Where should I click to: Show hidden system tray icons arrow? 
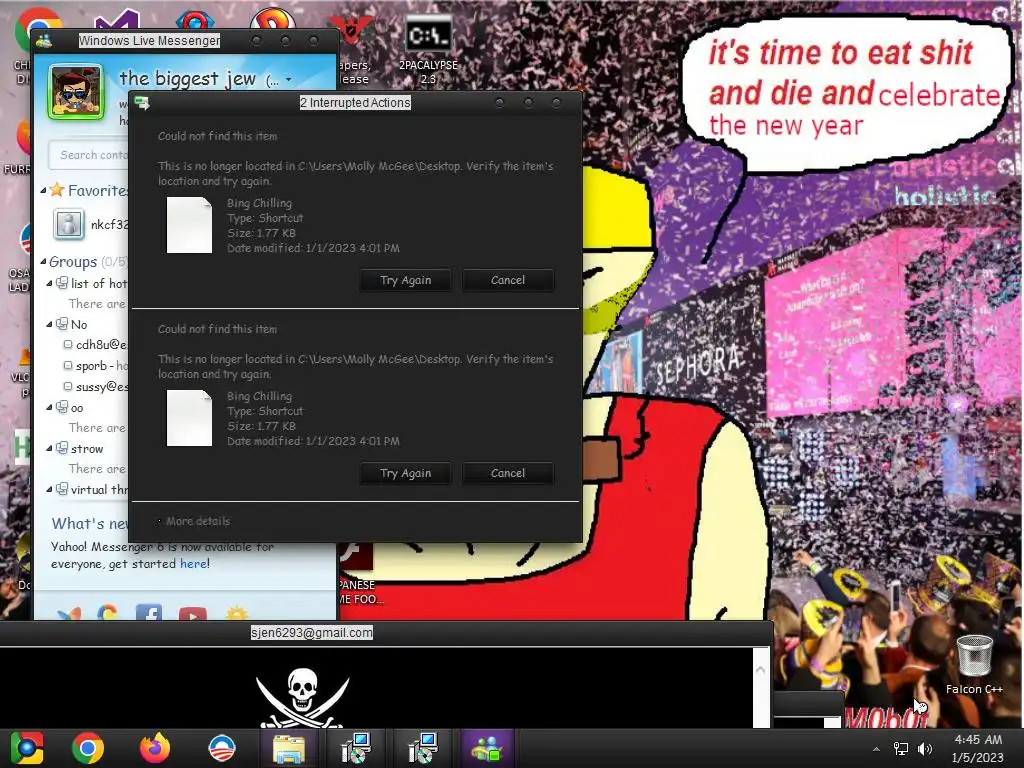pos(876,749)
